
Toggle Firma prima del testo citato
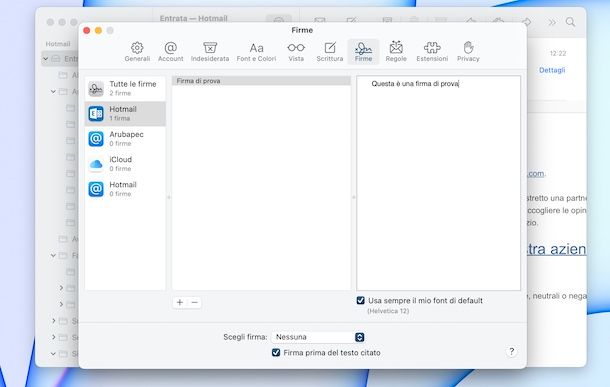[x=276, y=352]
